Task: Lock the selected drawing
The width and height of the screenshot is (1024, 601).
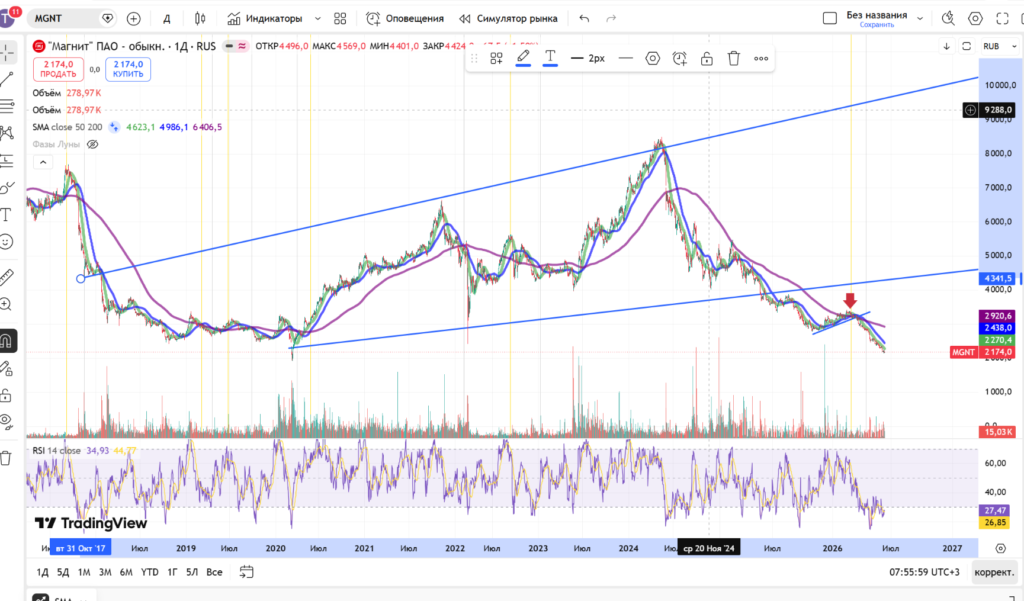Action: (x=707, y=58)
